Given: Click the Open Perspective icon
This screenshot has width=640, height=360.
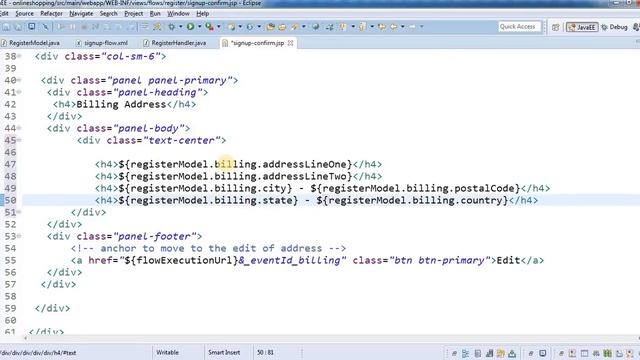Looking at the screenshot, I should pos(556,27).
